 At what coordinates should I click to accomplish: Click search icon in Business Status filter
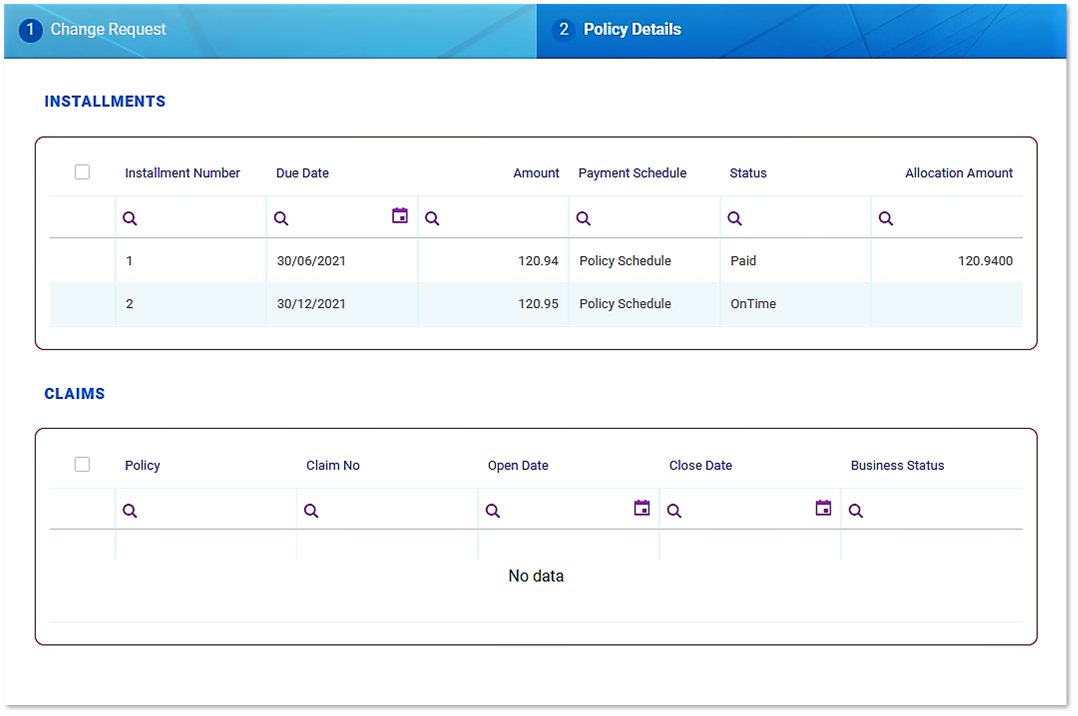click(x=856, y=511)
